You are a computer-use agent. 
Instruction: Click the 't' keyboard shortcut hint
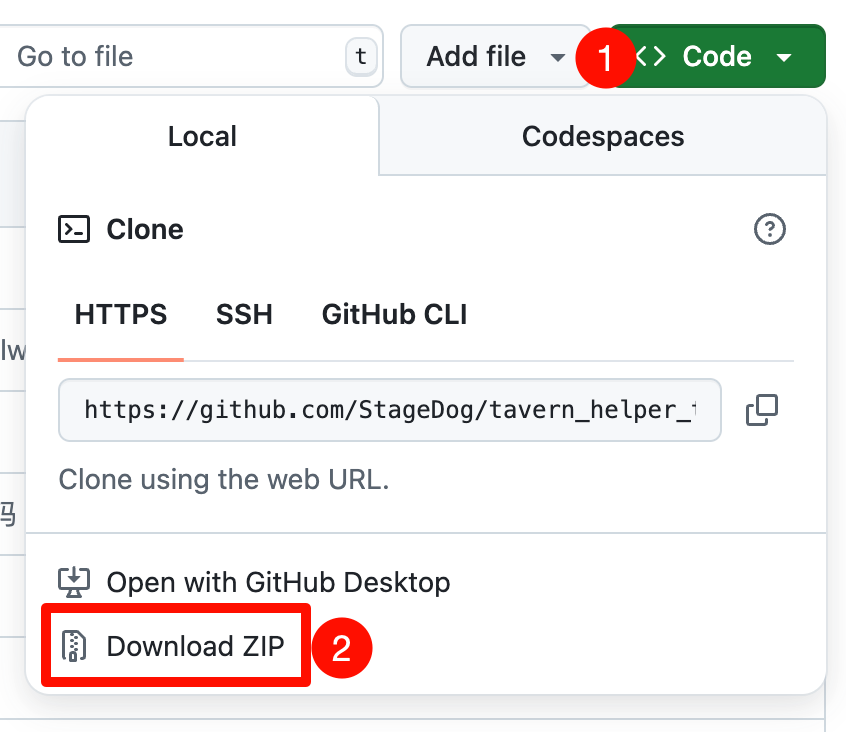click(361, 56)
